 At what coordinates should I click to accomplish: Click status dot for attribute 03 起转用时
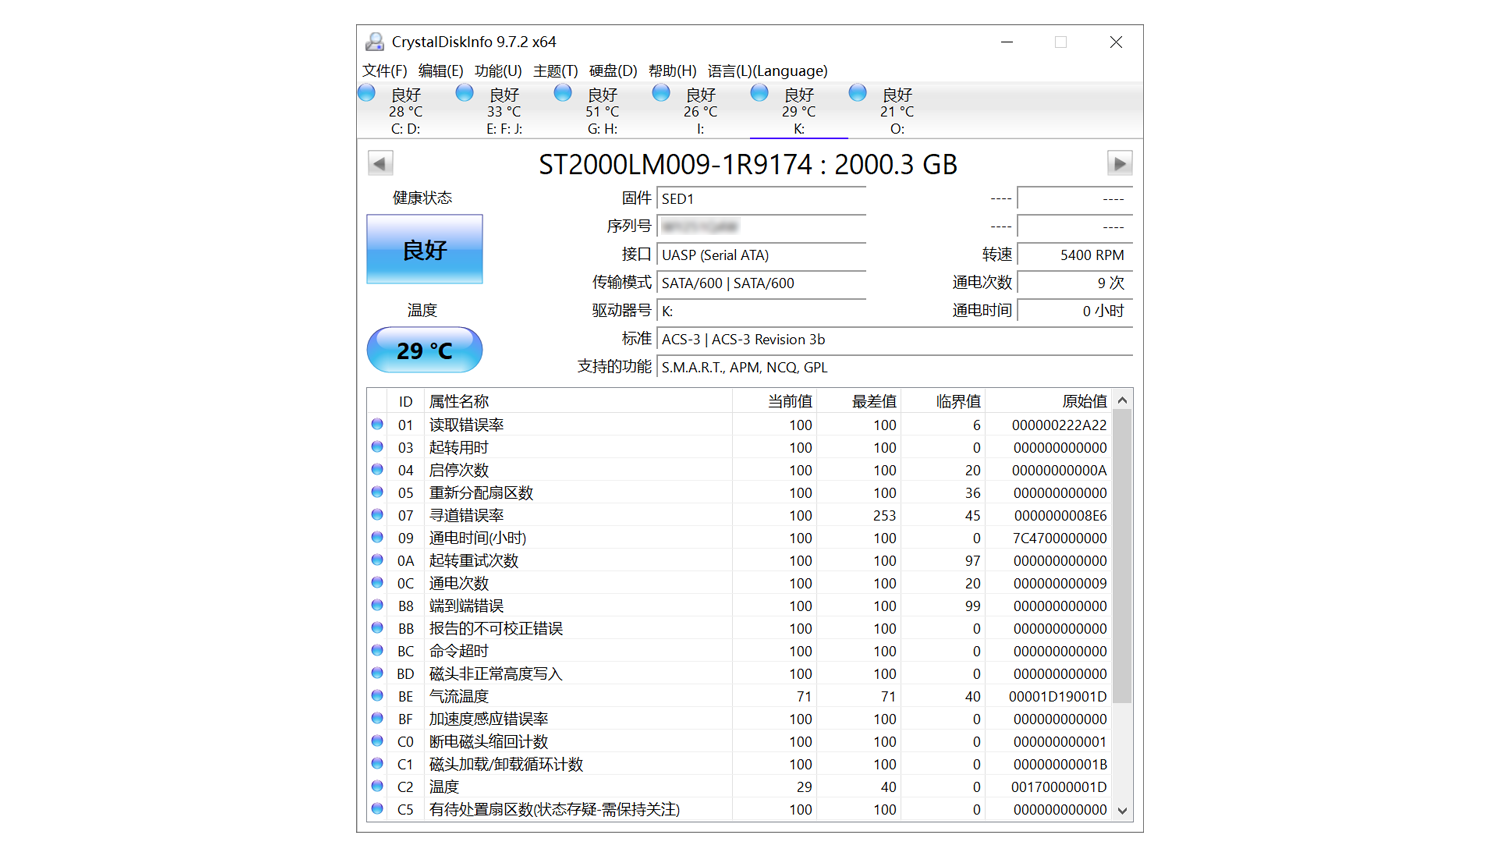click(x=377, y=447)
